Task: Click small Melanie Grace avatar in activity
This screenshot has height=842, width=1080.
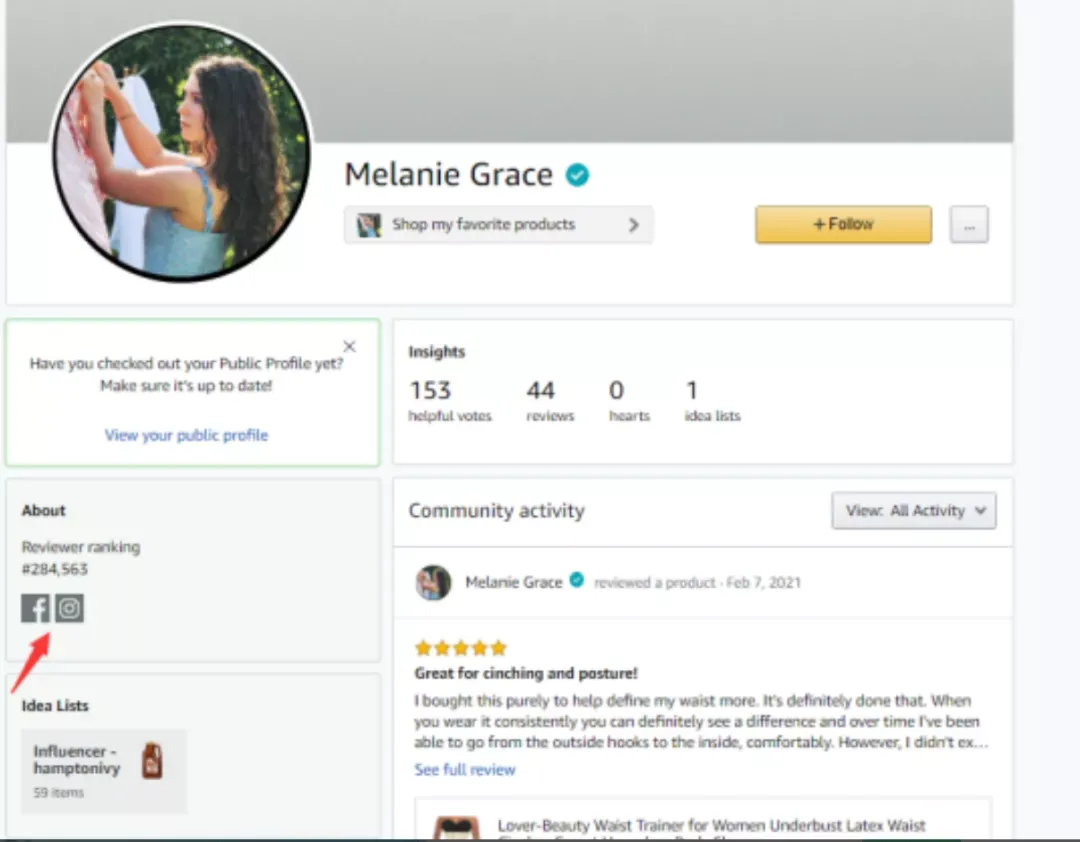Action: [x=433, y=582]
